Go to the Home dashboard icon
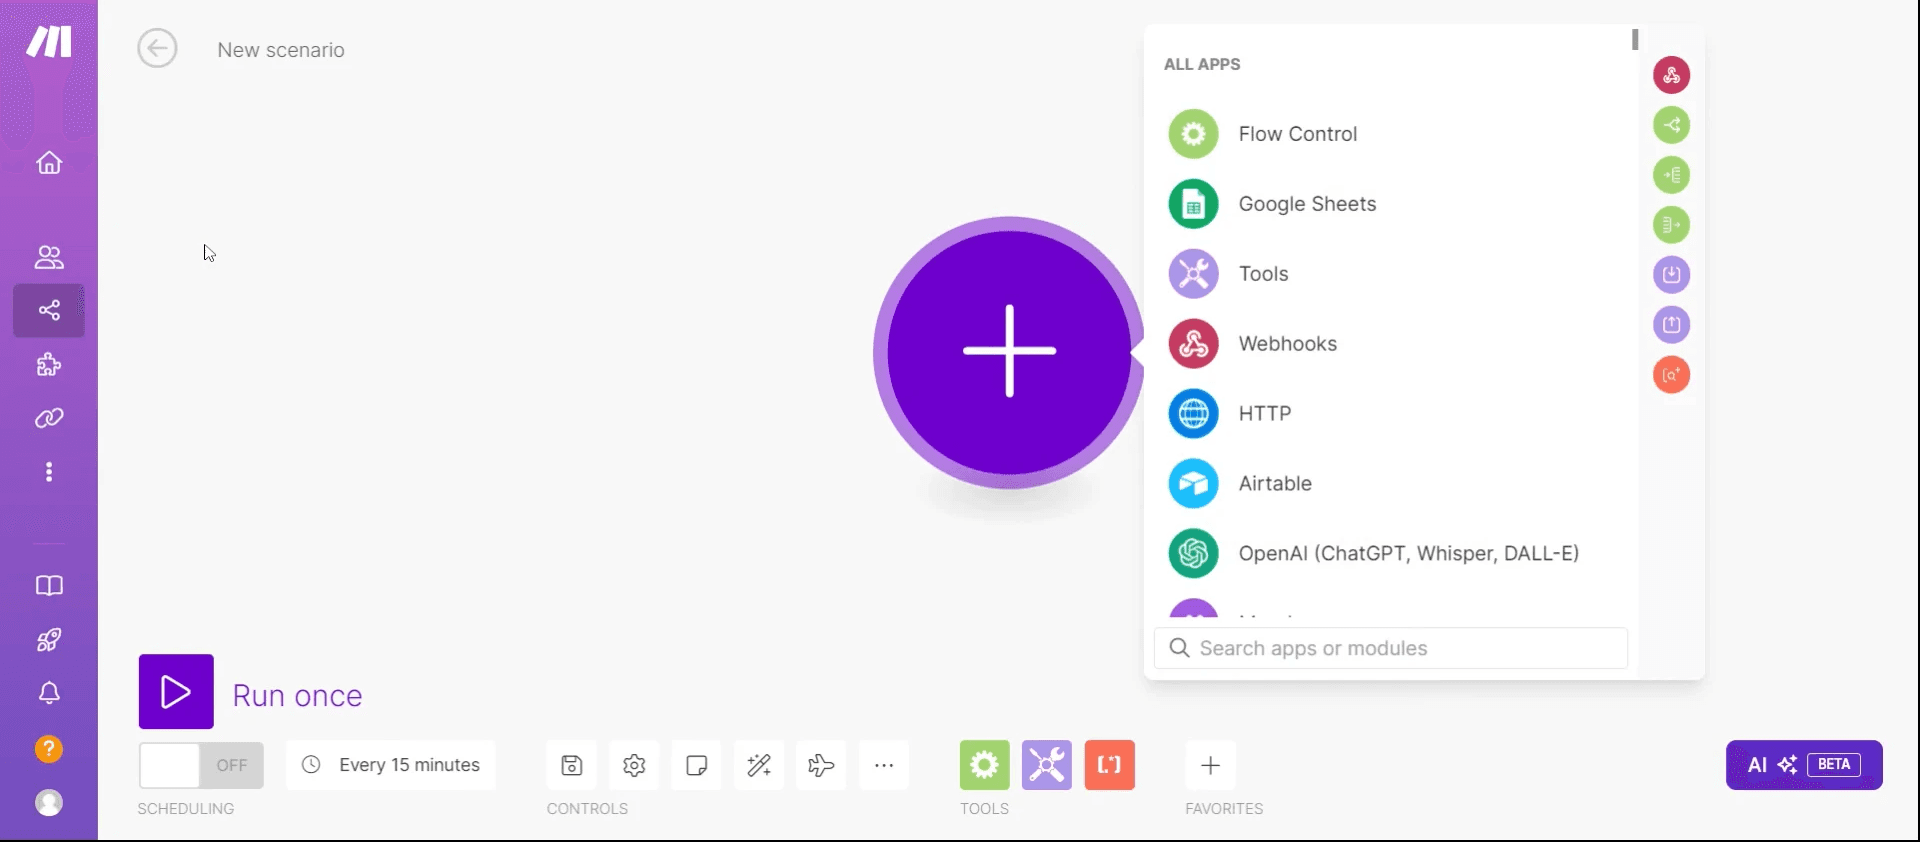The height and width of the screenshot is (842, 1920). (x=49, y=163)
